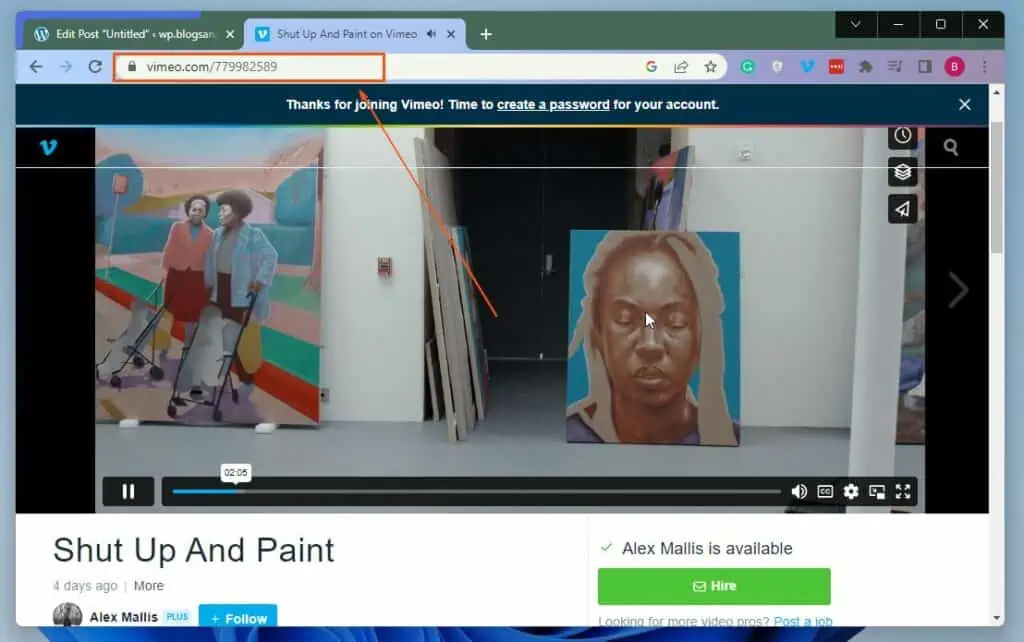
Task: Mute the video with the volume icon
Action: click(x=798, y=491)
